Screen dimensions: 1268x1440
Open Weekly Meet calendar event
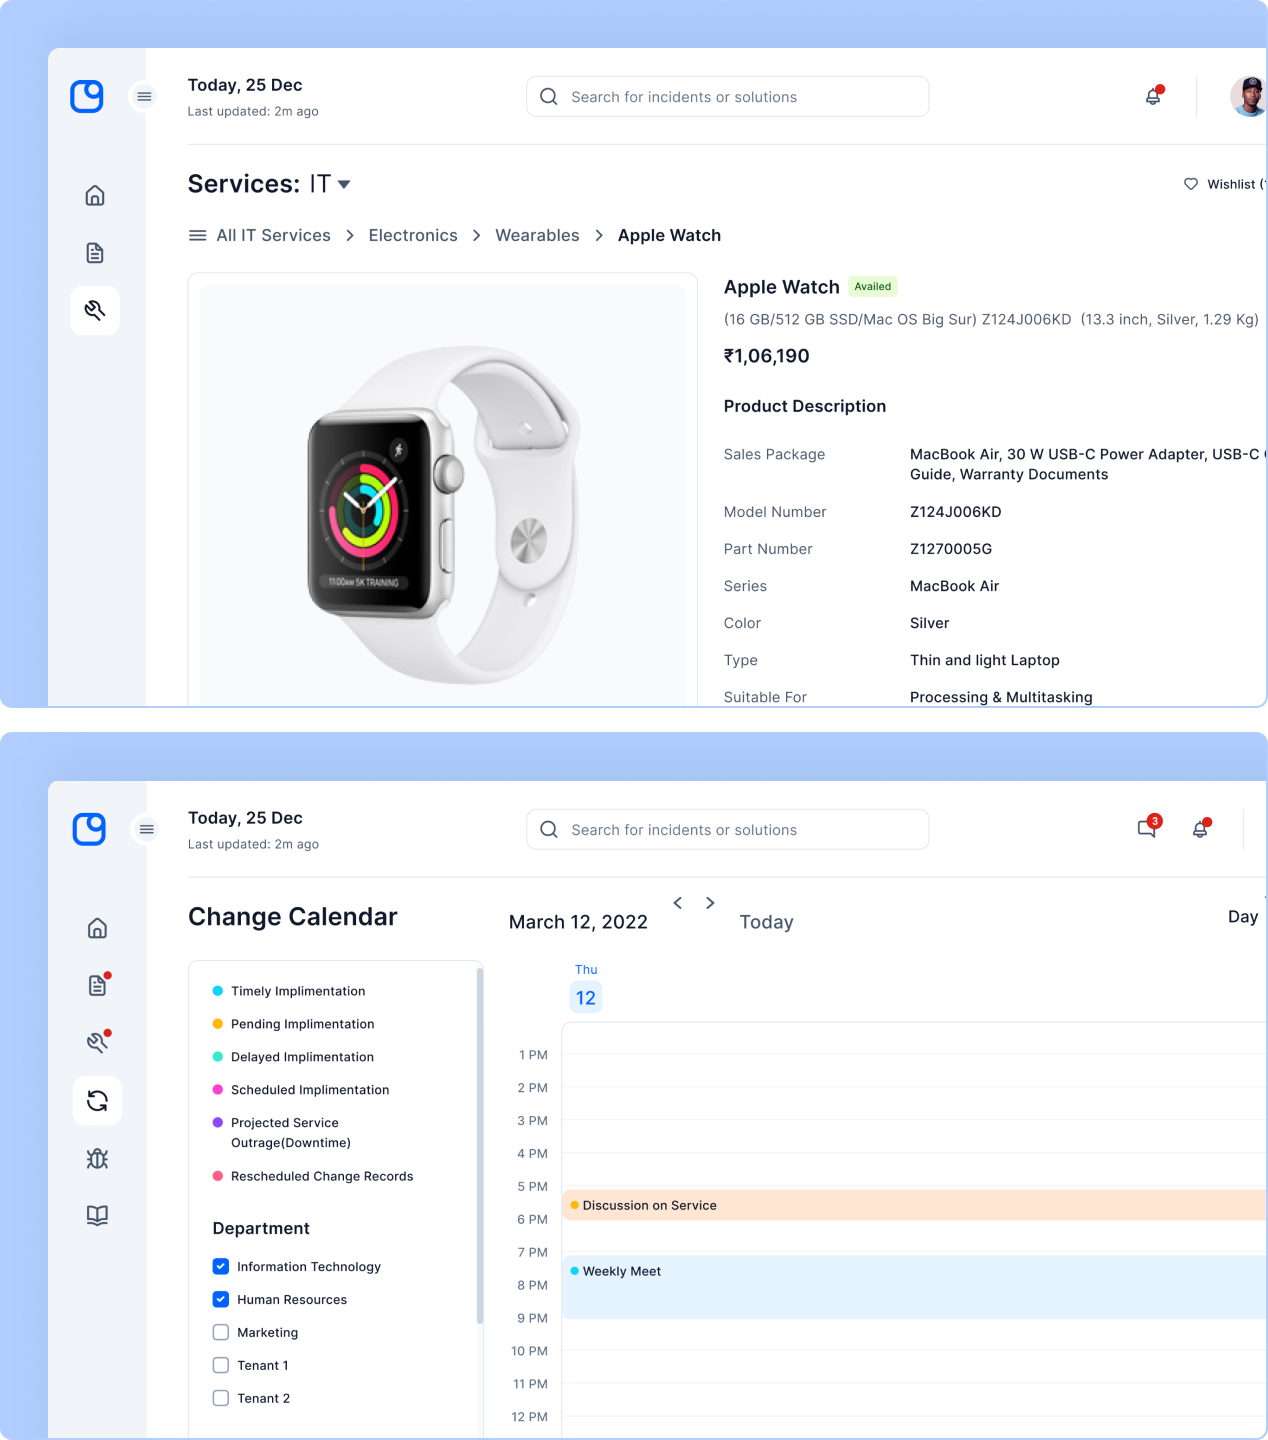(x=914, y=1288)
